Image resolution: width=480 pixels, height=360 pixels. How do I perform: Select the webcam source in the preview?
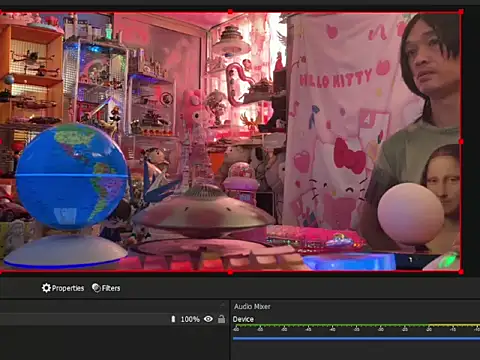[x=230, y=142]
